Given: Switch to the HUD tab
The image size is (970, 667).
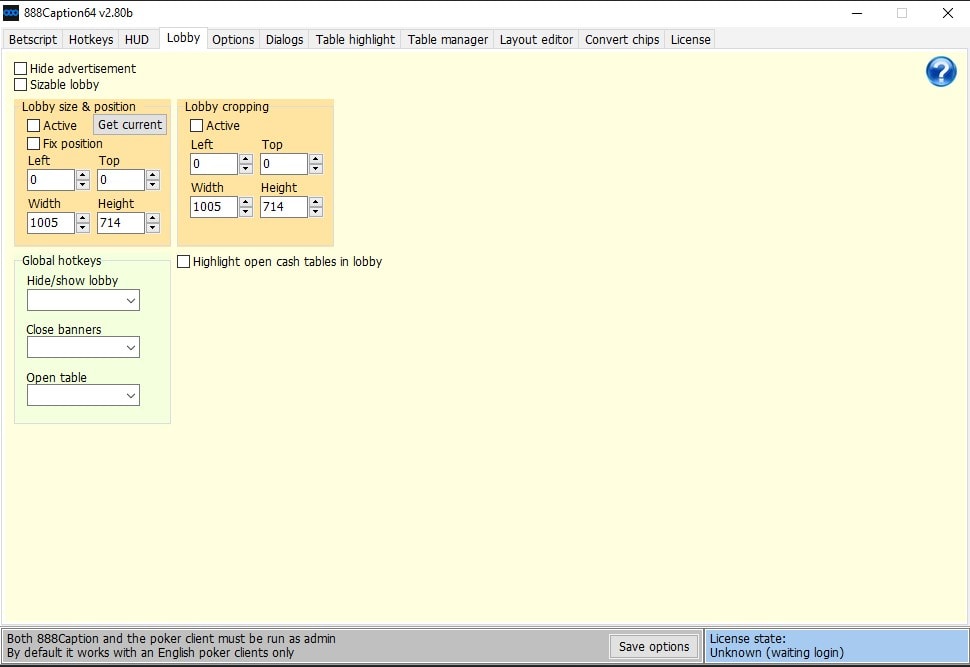Looking at the screenshot, I should [137, 40].
